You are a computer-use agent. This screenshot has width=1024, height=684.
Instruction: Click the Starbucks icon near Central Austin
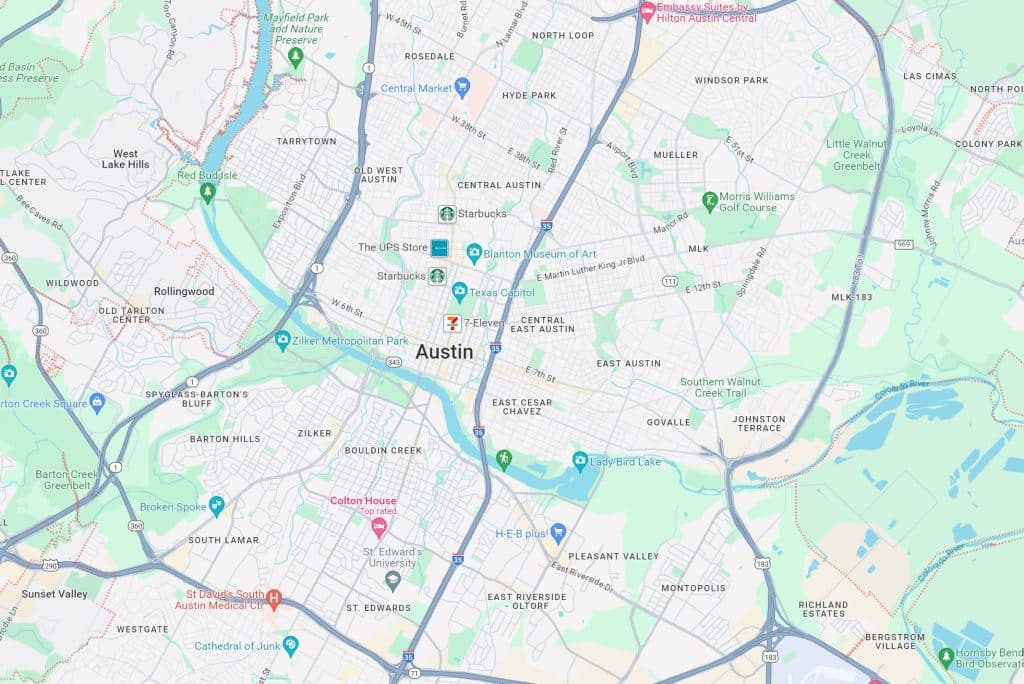pyautogui.click(x=447, y=214)
